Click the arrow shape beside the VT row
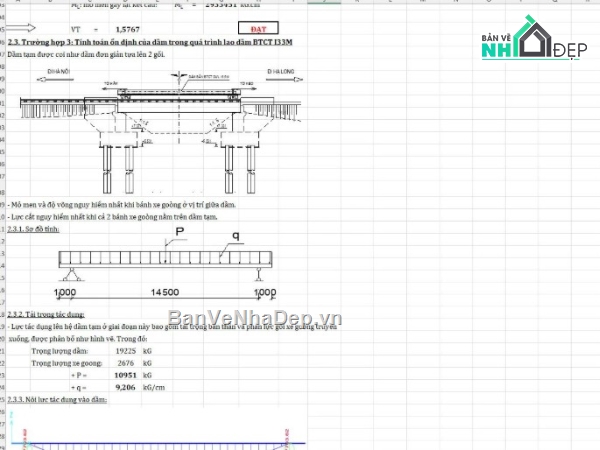This screenshot has width=600, height=450. [21, 28]
